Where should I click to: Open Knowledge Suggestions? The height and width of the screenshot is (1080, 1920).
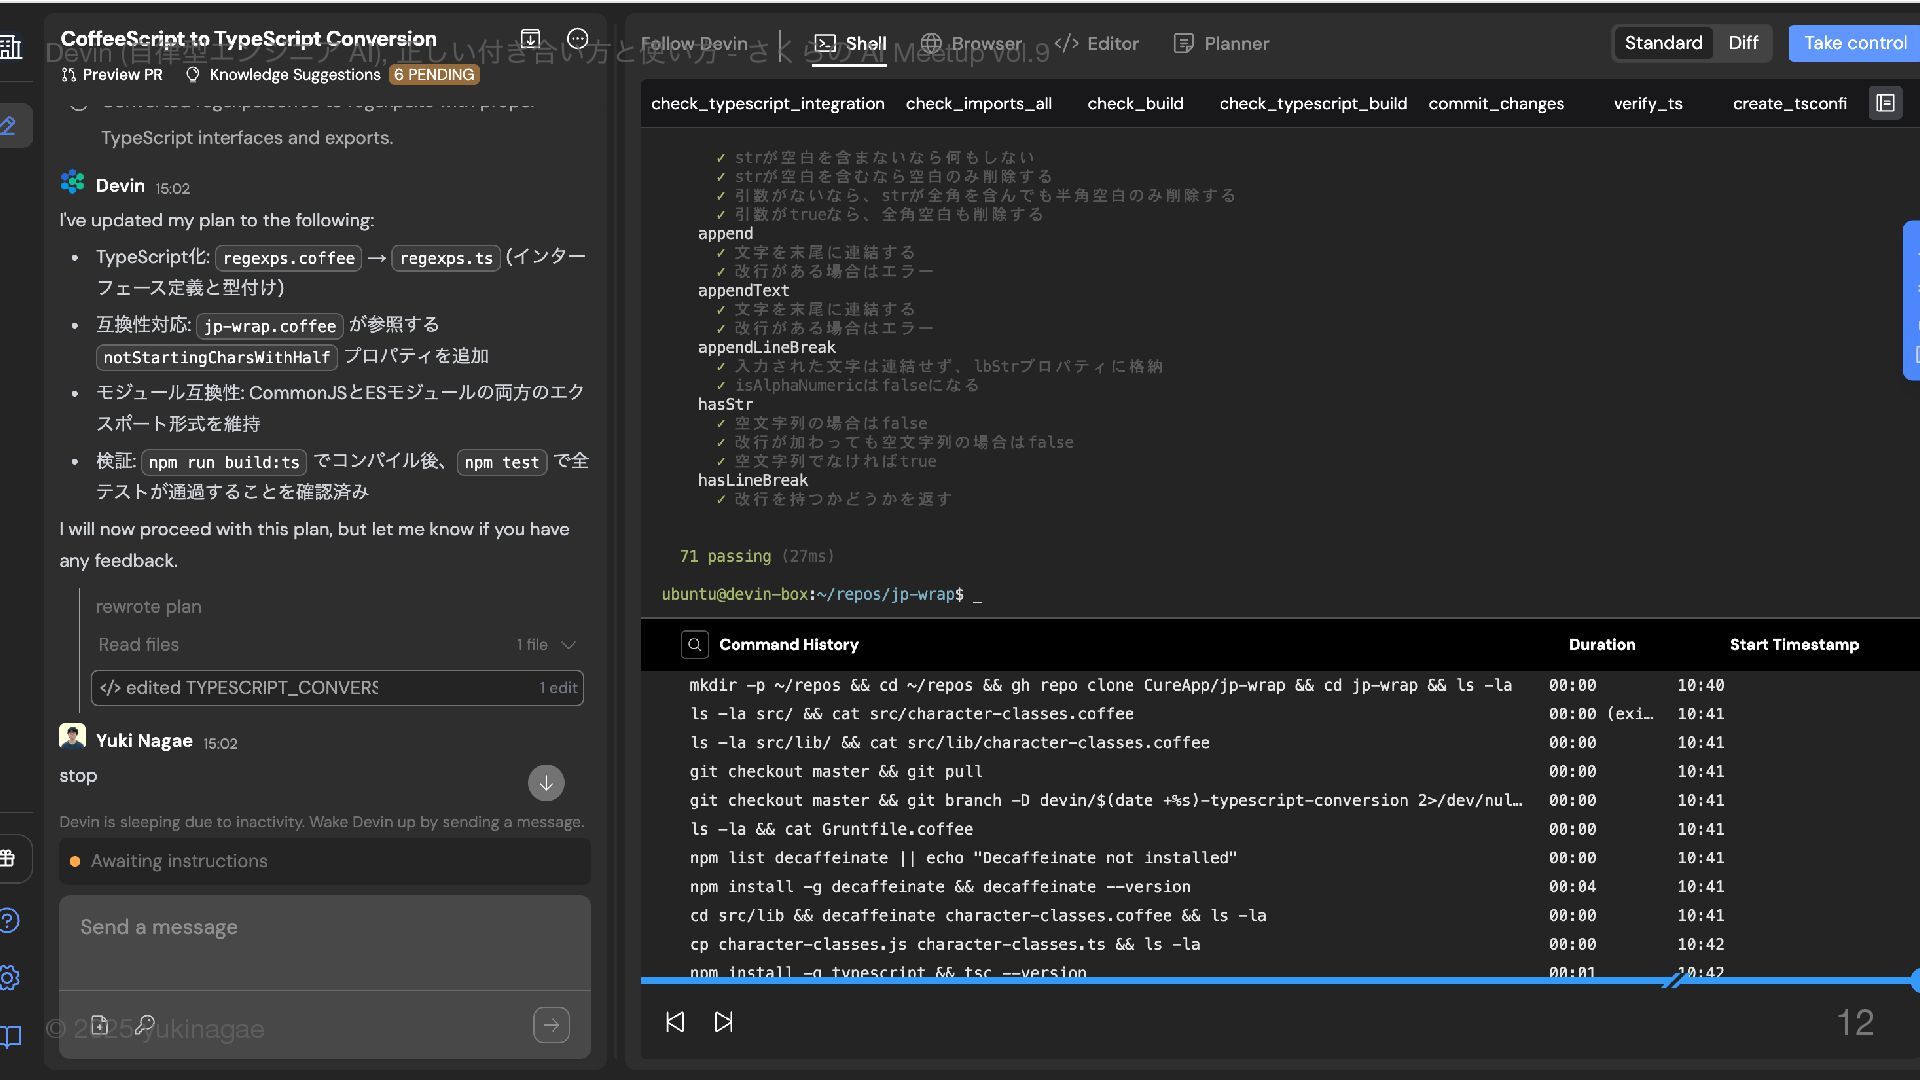[284, 75]
